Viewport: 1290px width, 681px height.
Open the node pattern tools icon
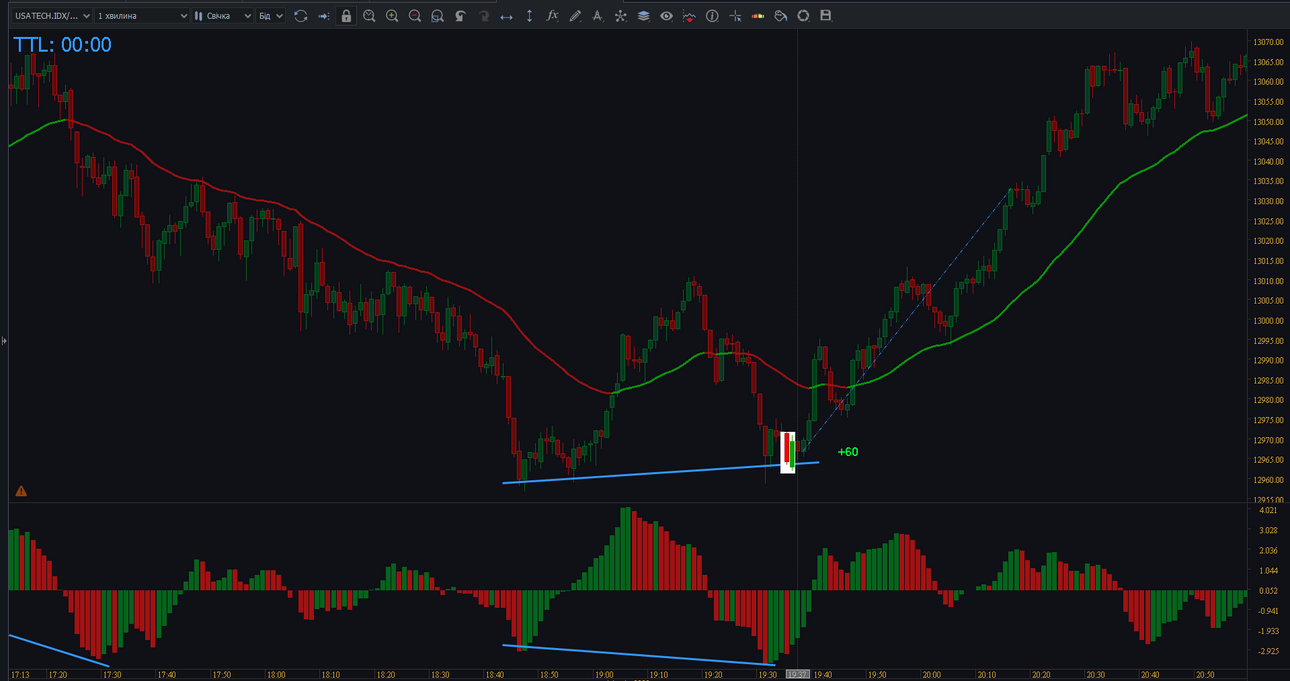click(621, 16)
